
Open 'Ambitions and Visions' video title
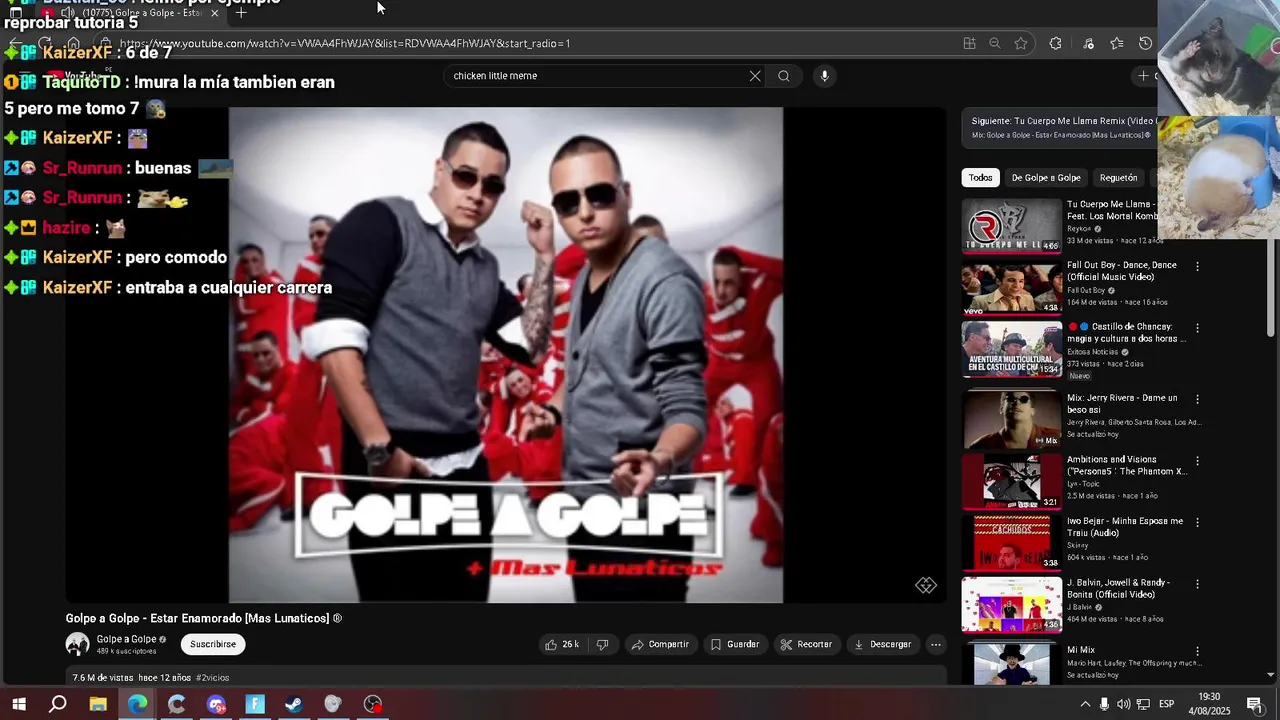[x=1126, y=465]
